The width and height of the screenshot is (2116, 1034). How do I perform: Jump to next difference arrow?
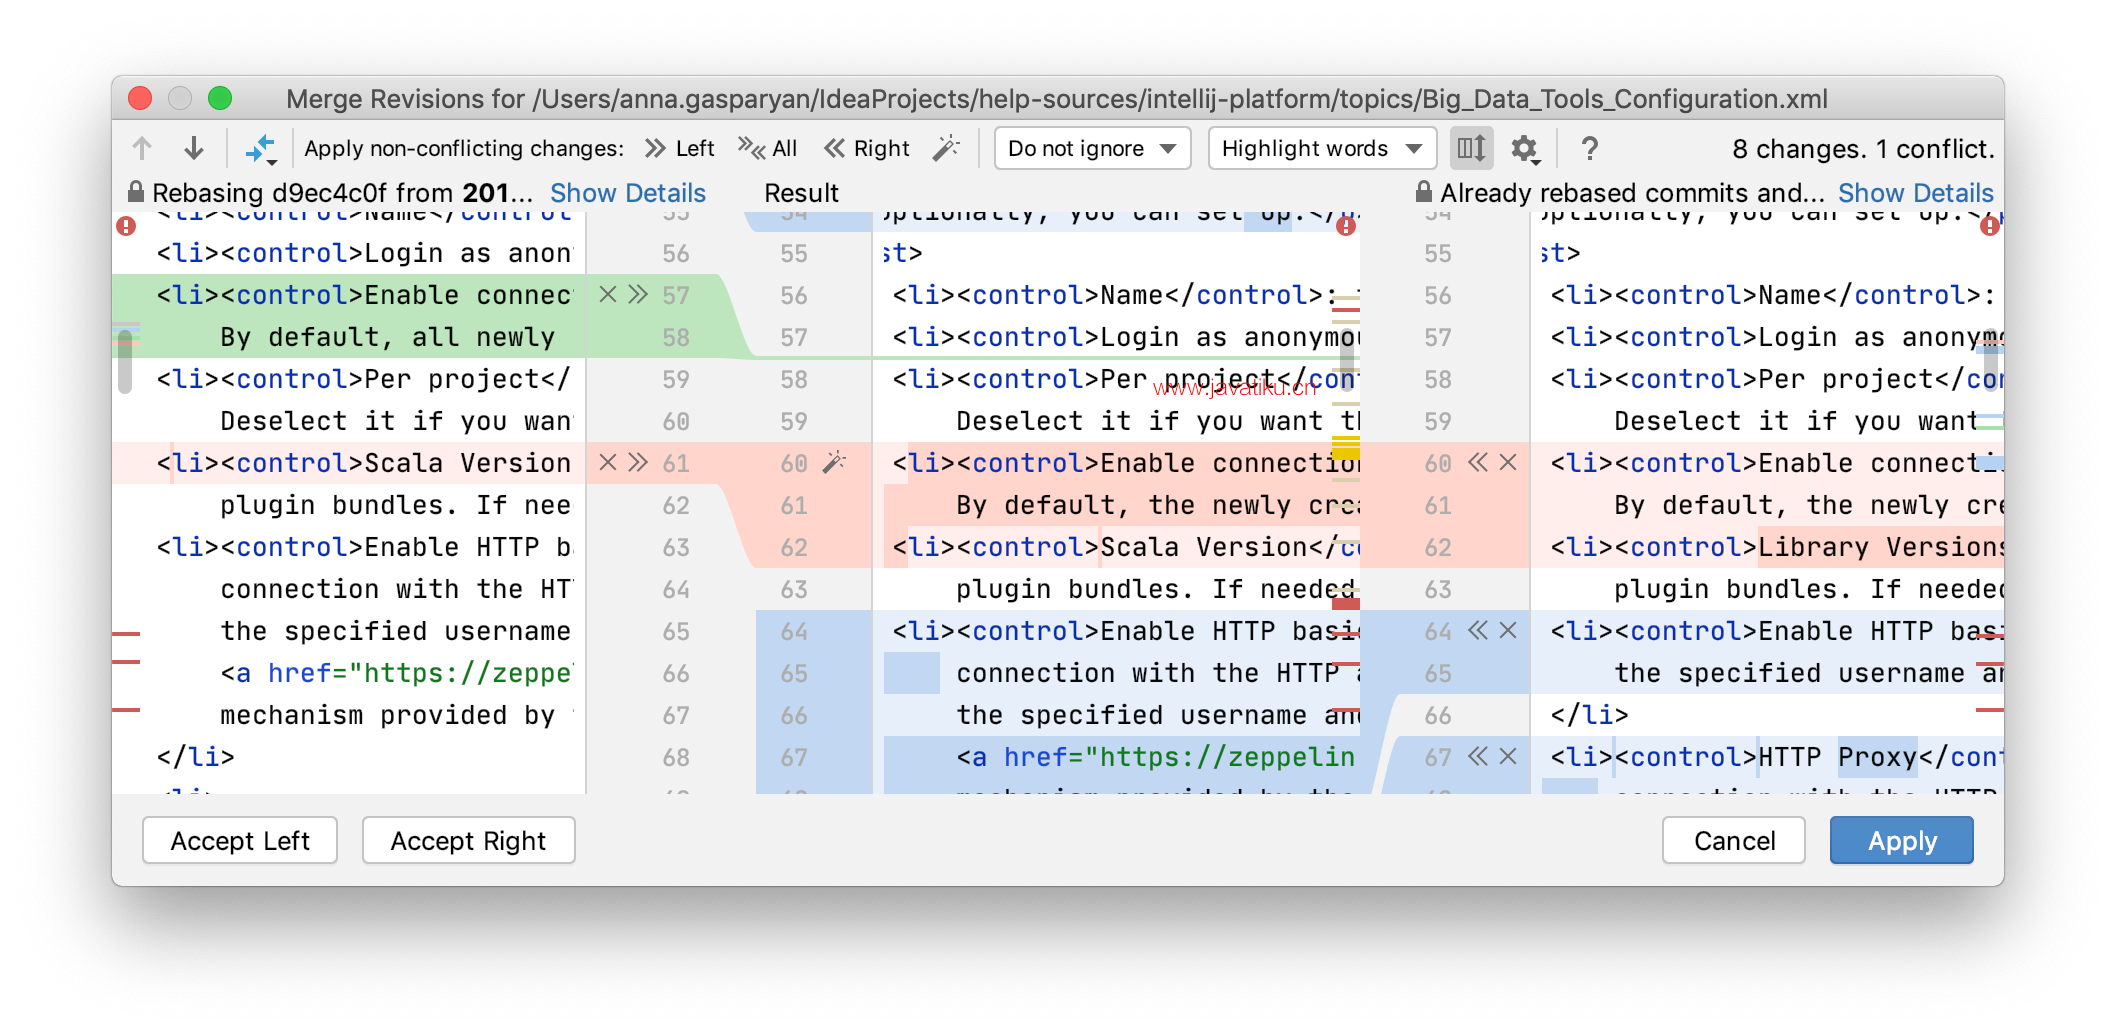(194, 149)
